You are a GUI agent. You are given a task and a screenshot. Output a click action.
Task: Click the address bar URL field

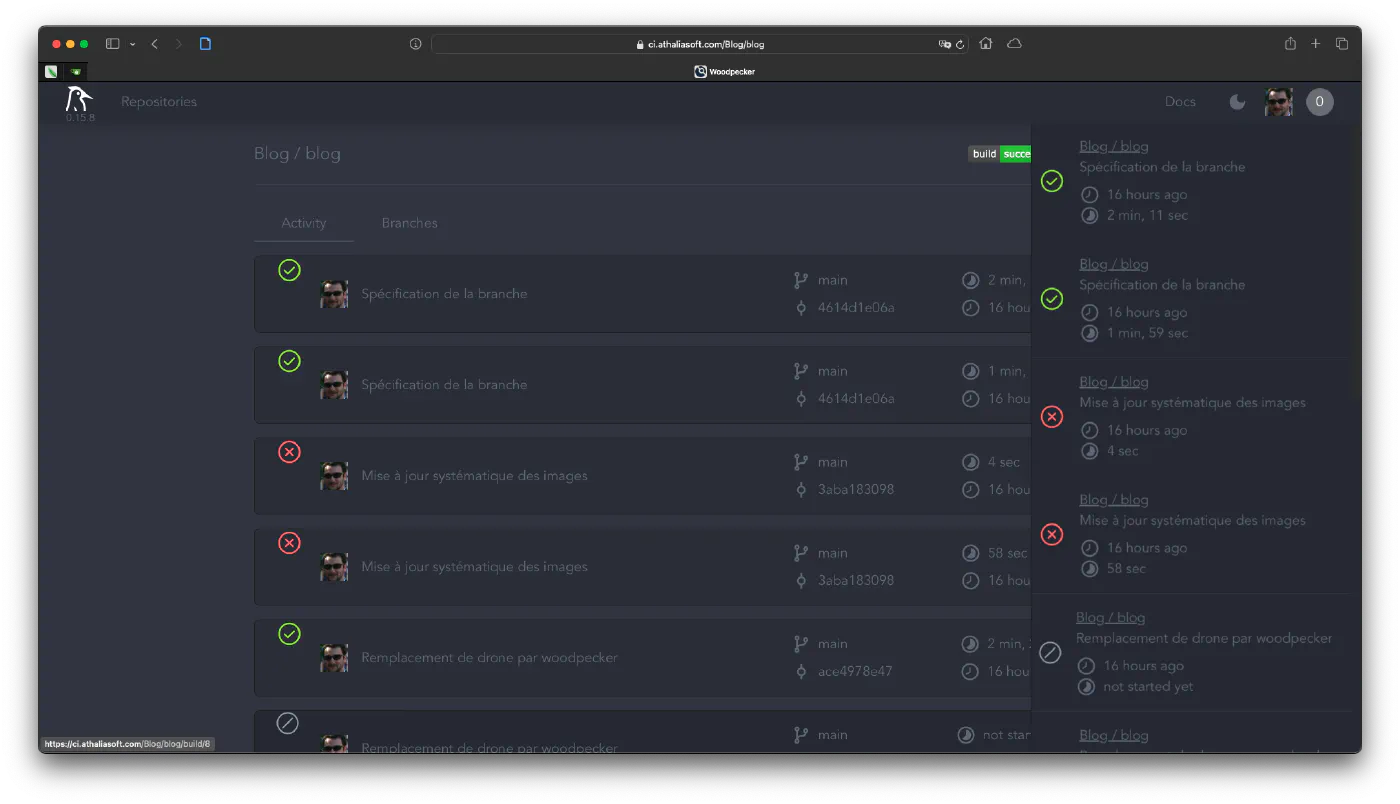[699, 44]
